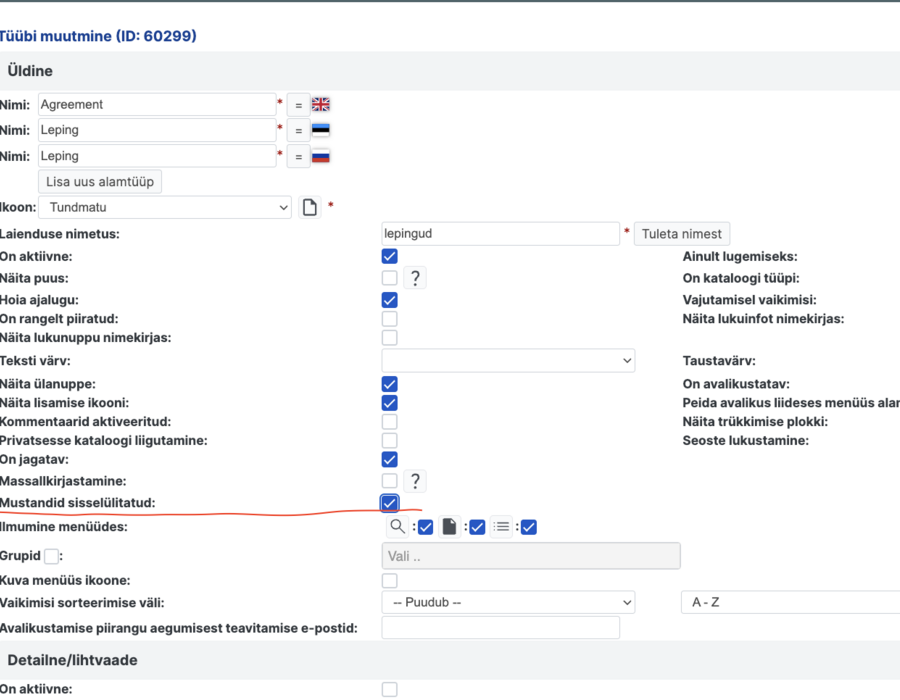The width and height of the screenshot is (900, 700).
Task: Open the Ikoon dropdown showing Tundmatu
Action: pos(165,207)
